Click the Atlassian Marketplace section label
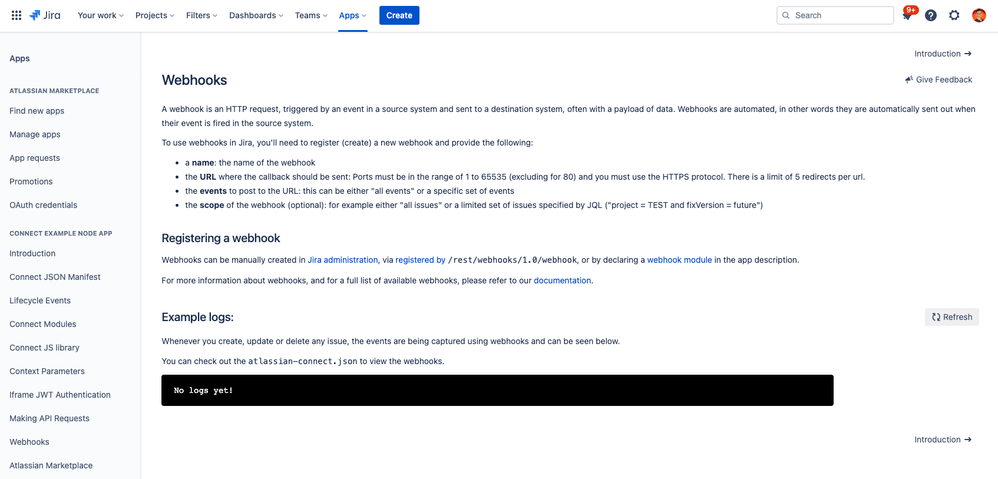 tap(54, 91)
